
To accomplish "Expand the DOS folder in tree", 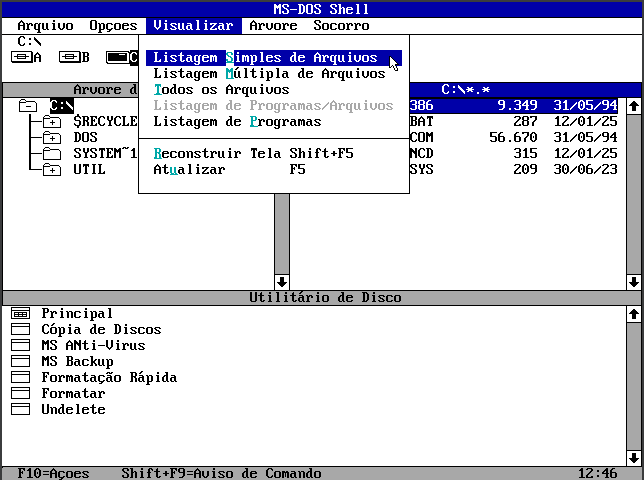I will coord(52,138).
